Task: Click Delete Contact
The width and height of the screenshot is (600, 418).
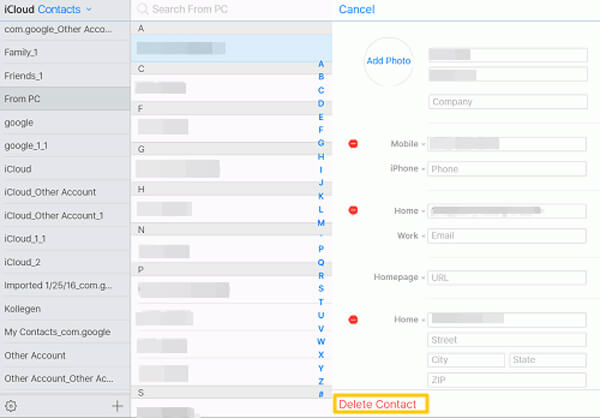Action: pyautogui.click(x=380, y=404)
